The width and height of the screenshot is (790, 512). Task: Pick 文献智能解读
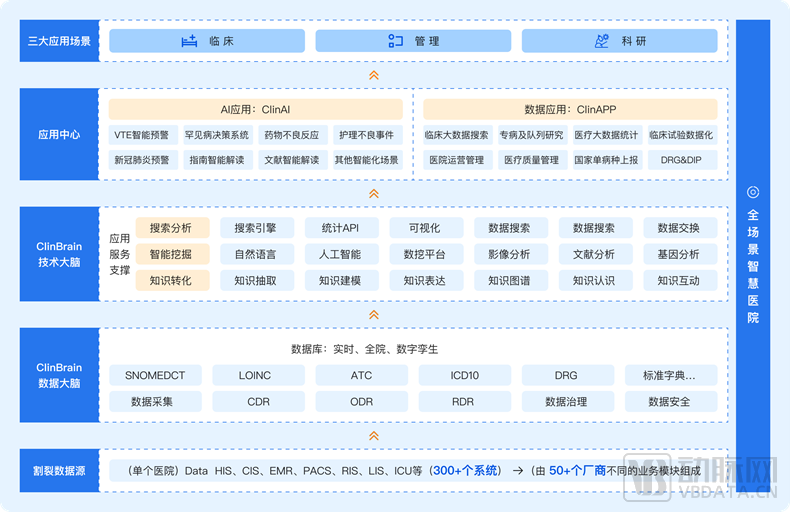(x=293, y=160)
